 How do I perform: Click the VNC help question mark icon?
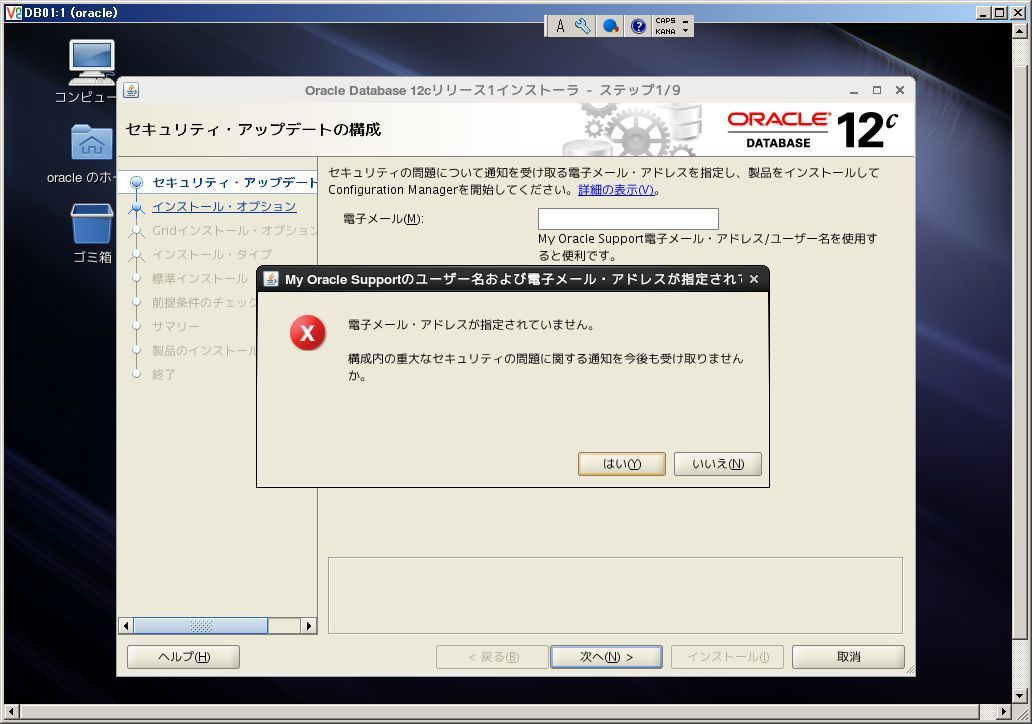tap(638, 26)
